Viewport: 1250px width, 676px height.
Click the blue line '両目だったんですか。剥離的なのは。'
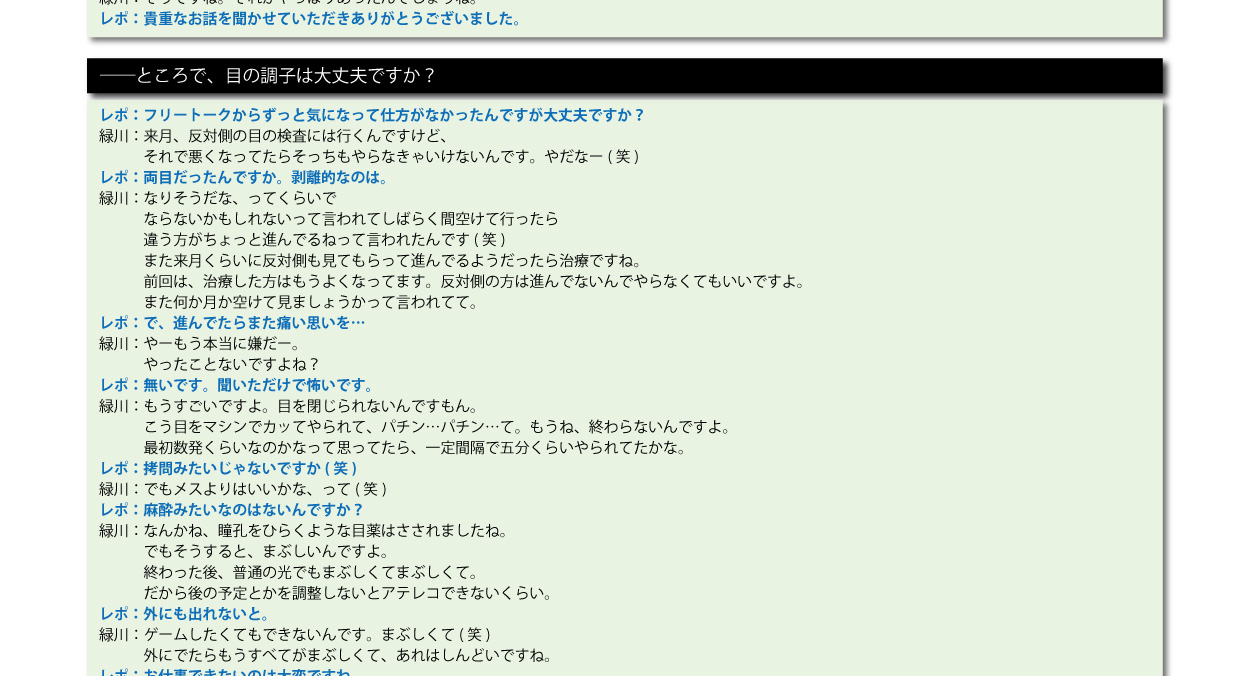tap(245, 177)
